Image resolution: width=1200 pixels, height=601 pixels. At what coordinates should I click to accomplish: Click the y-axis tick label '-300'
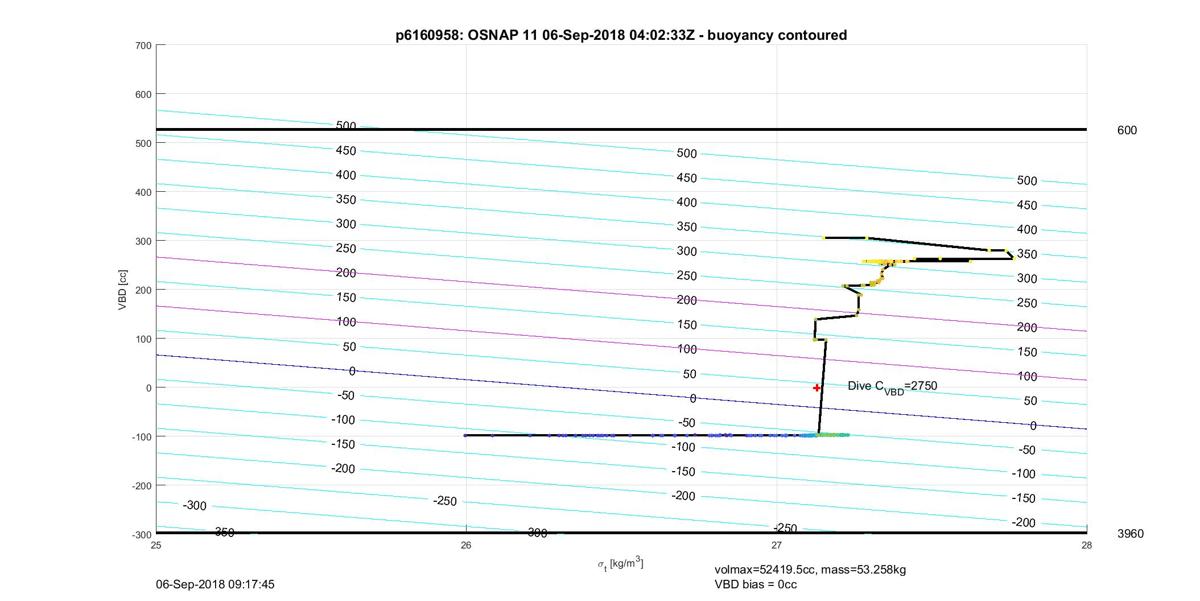tap(140, 534)
